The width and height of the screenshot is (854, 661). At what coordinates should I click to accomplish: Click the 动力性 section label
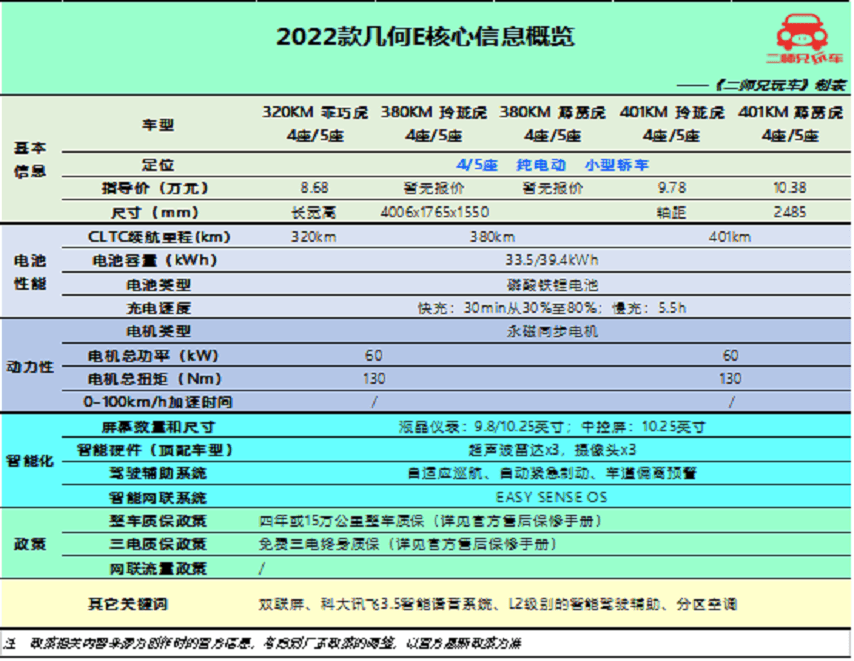click(30, 367)
